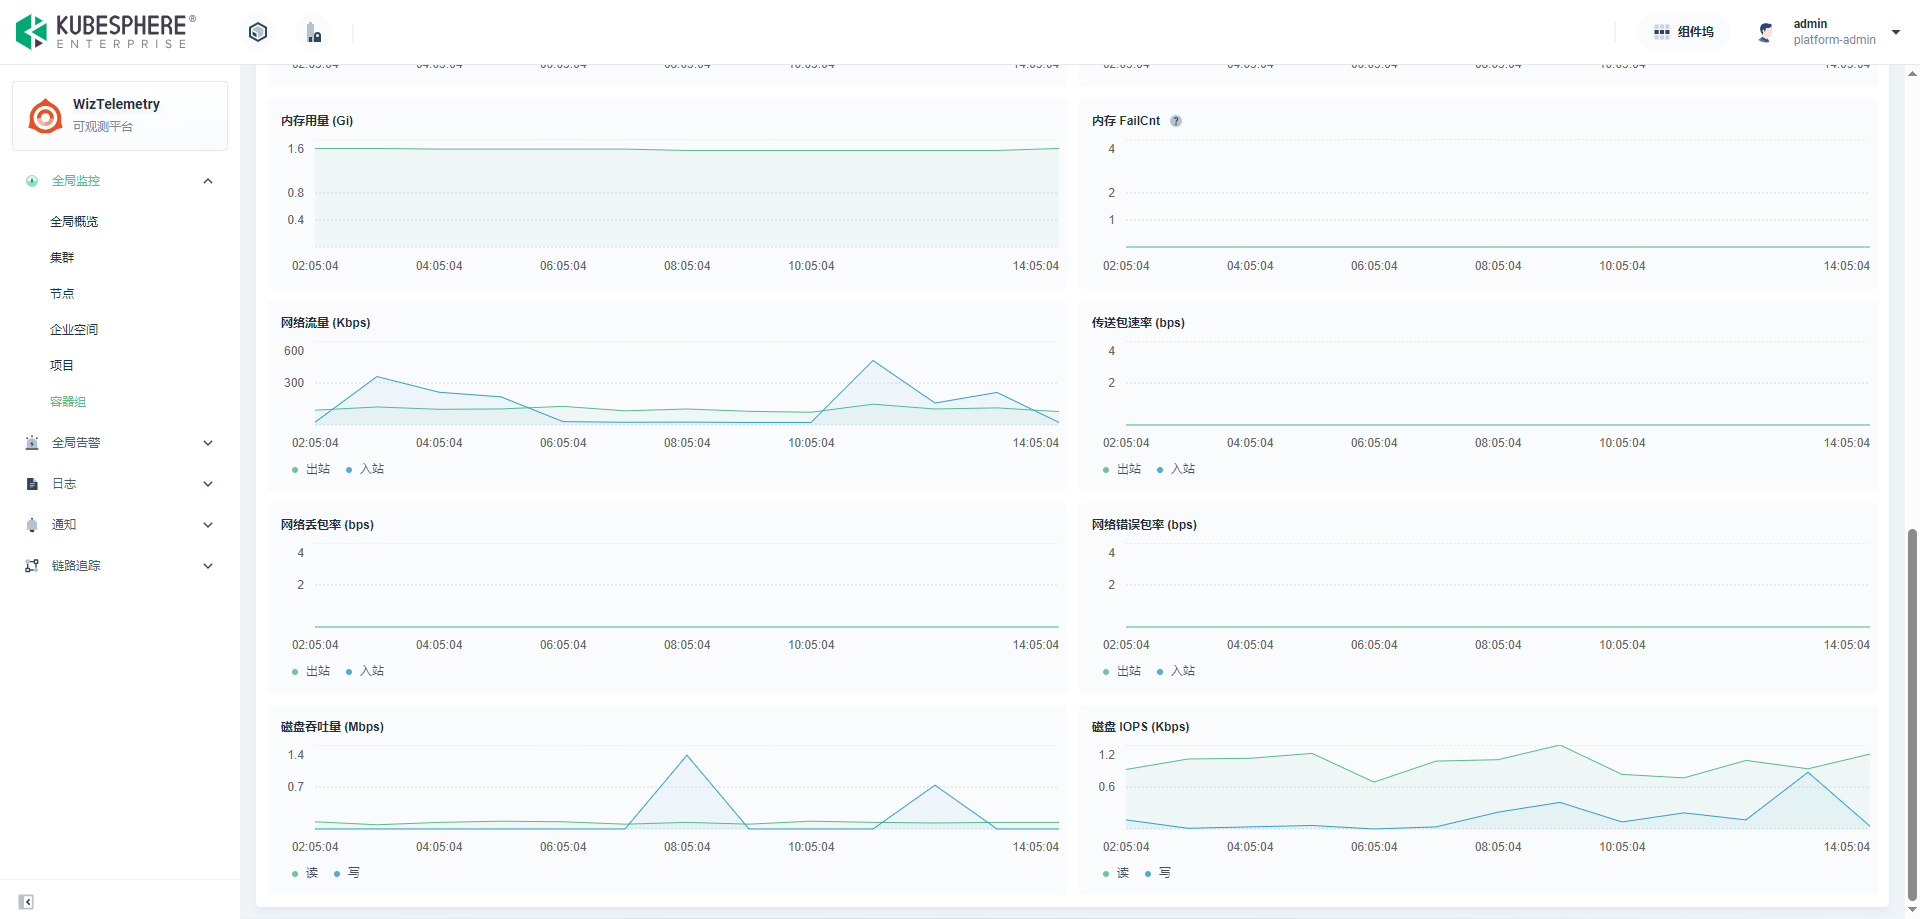Screen dimensions: 1920x919
Task: Click the admin user avatar
Action: click(1766, 32)
